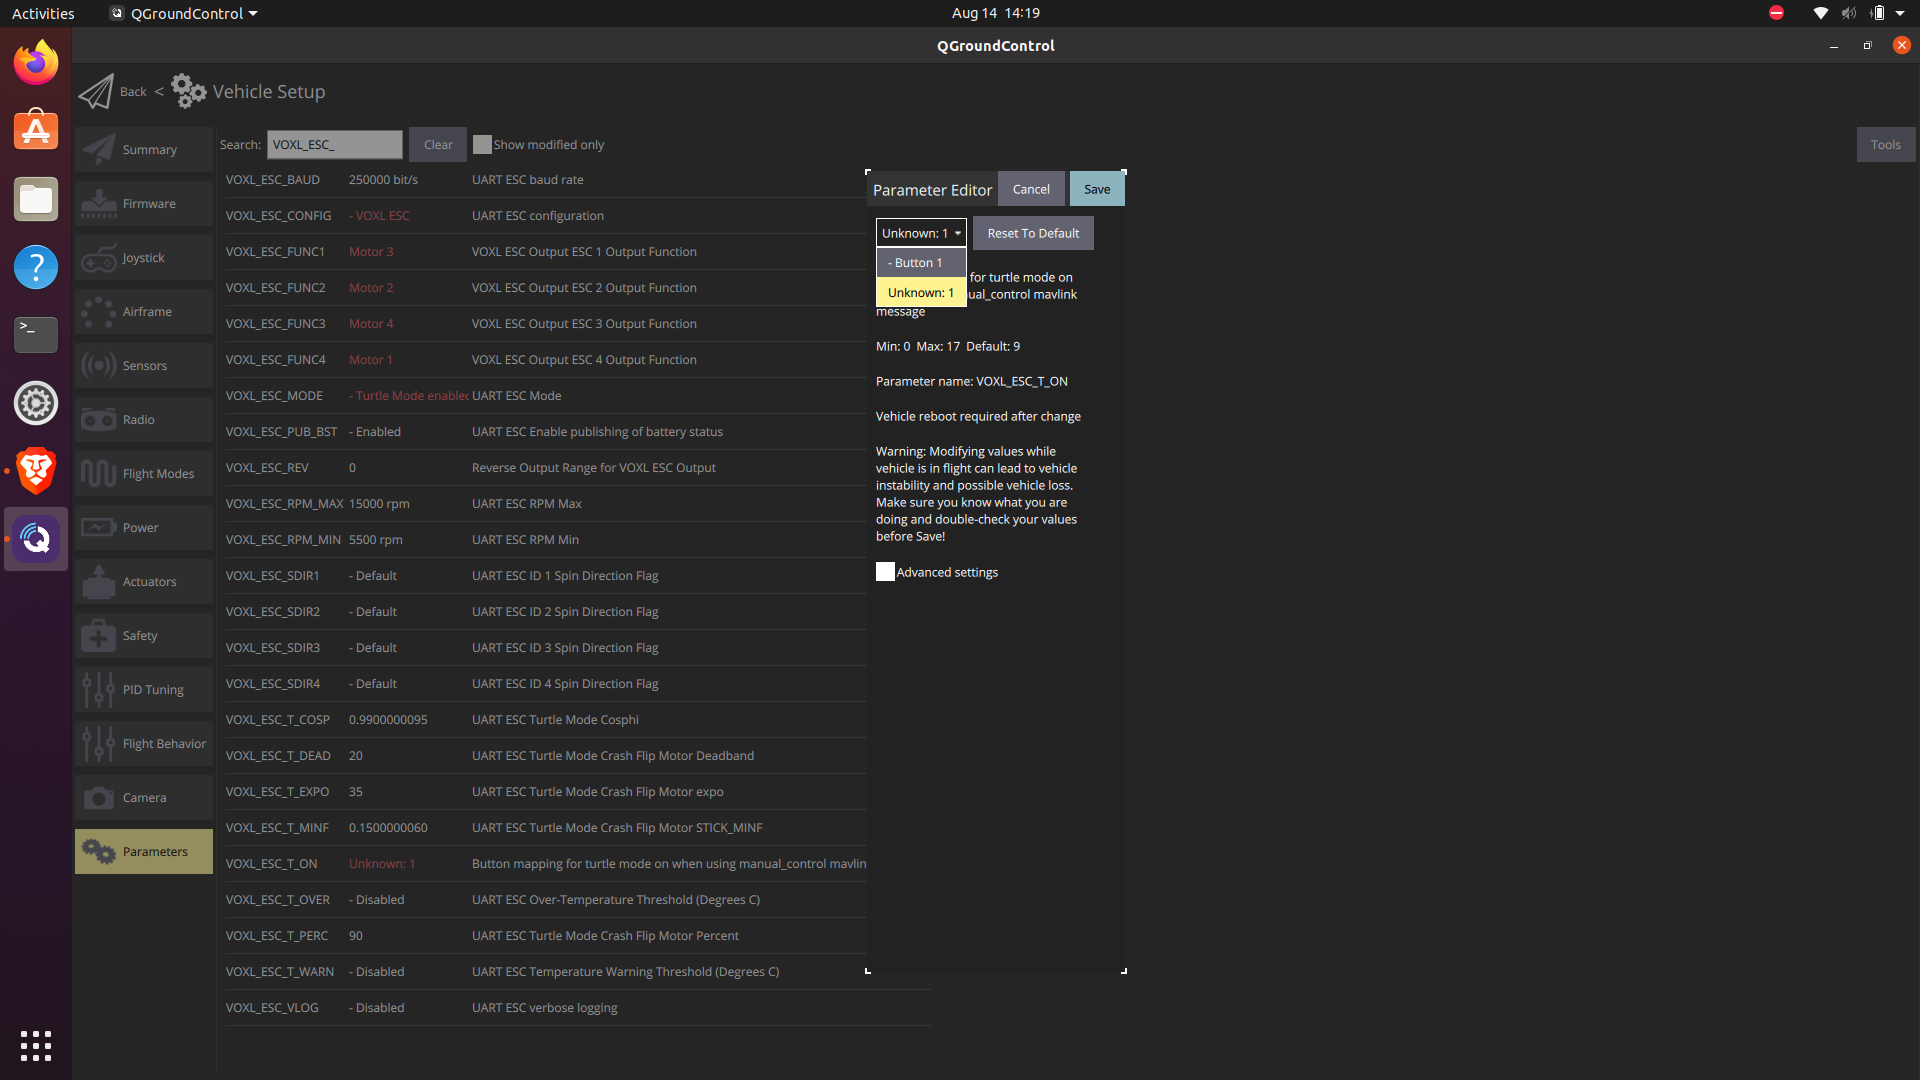Select Button 1 from dropdown list

(921, 263)
